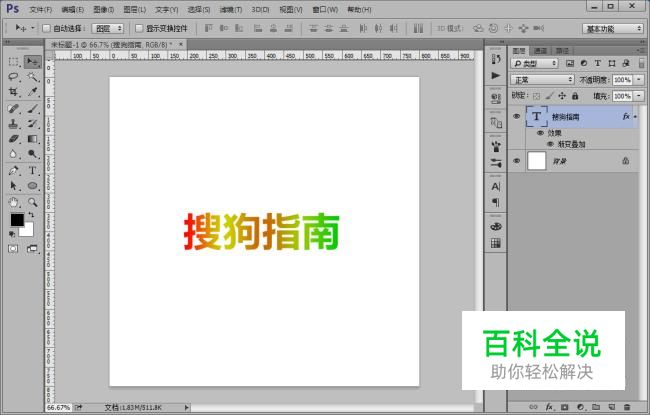650x415 pixels.
Task: Select the Path Selection tool
Action: pyautogui.click(x=14, y=186)
